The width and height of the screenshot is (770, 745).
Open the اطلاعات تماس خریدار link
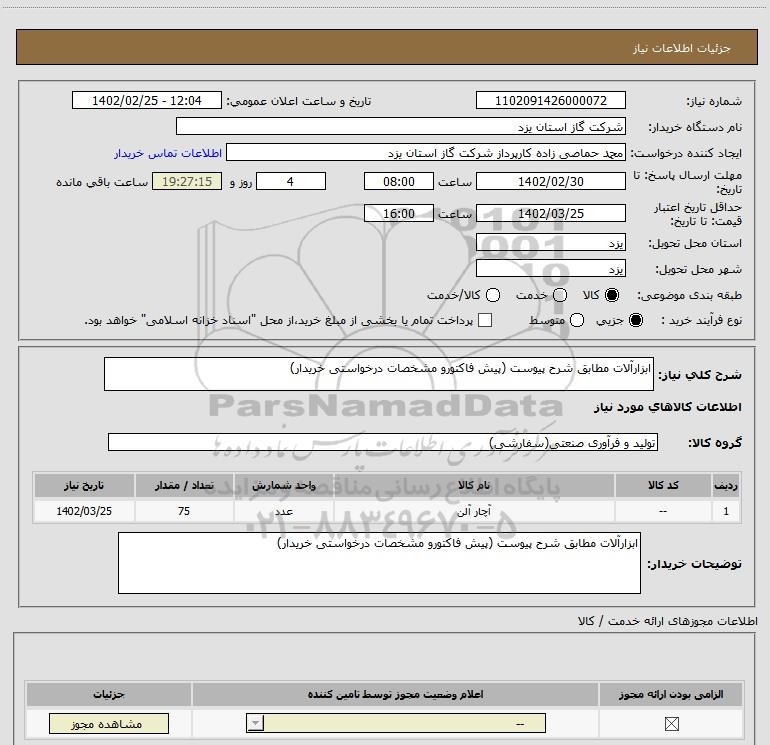pyautogui.click(x=168, y=153)
